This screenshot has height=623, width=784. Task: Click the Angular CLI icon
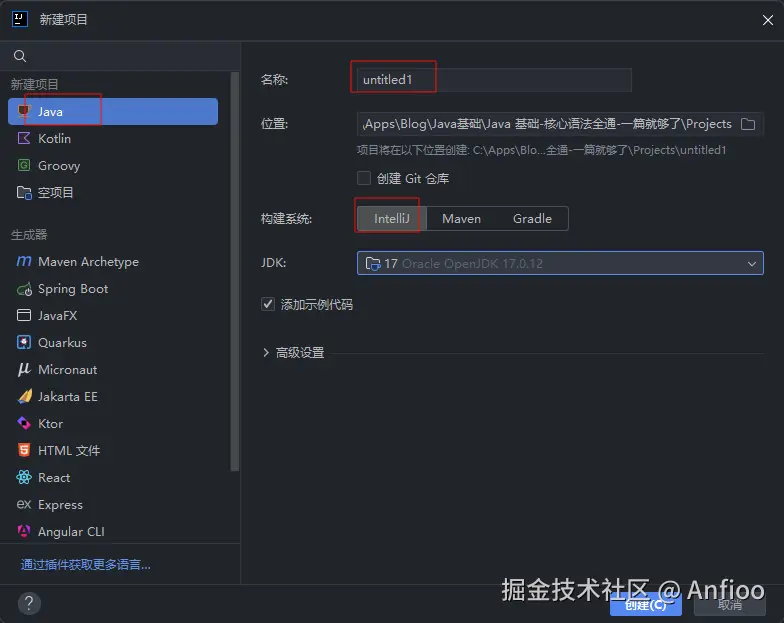(24, 531)
